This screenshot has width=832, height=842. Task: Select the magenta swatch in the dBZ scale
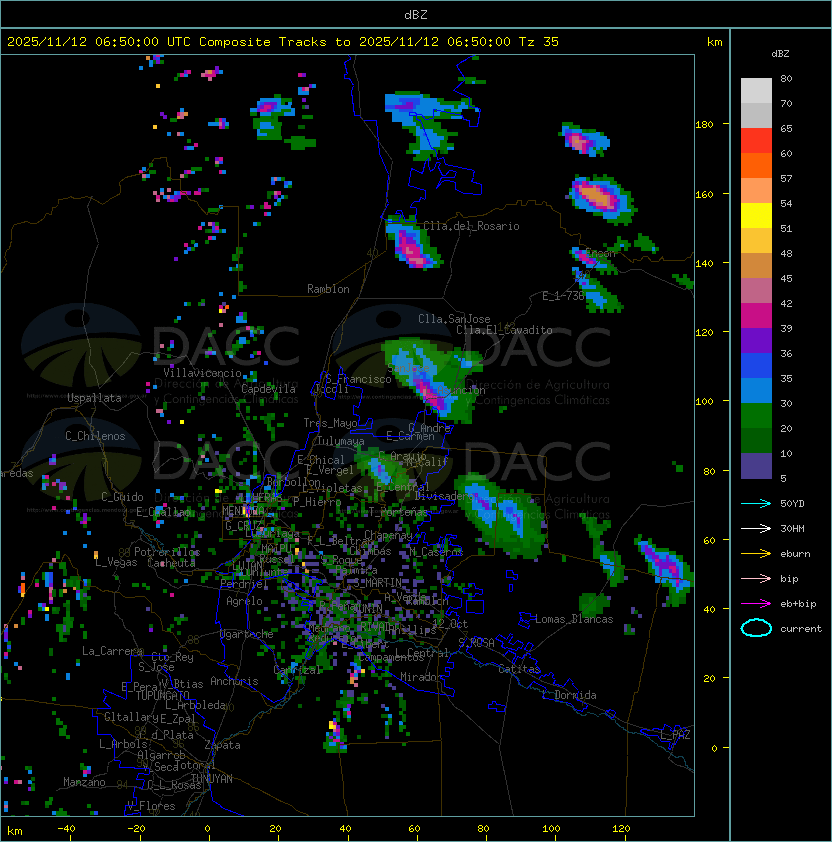click(x=756, y=316)
